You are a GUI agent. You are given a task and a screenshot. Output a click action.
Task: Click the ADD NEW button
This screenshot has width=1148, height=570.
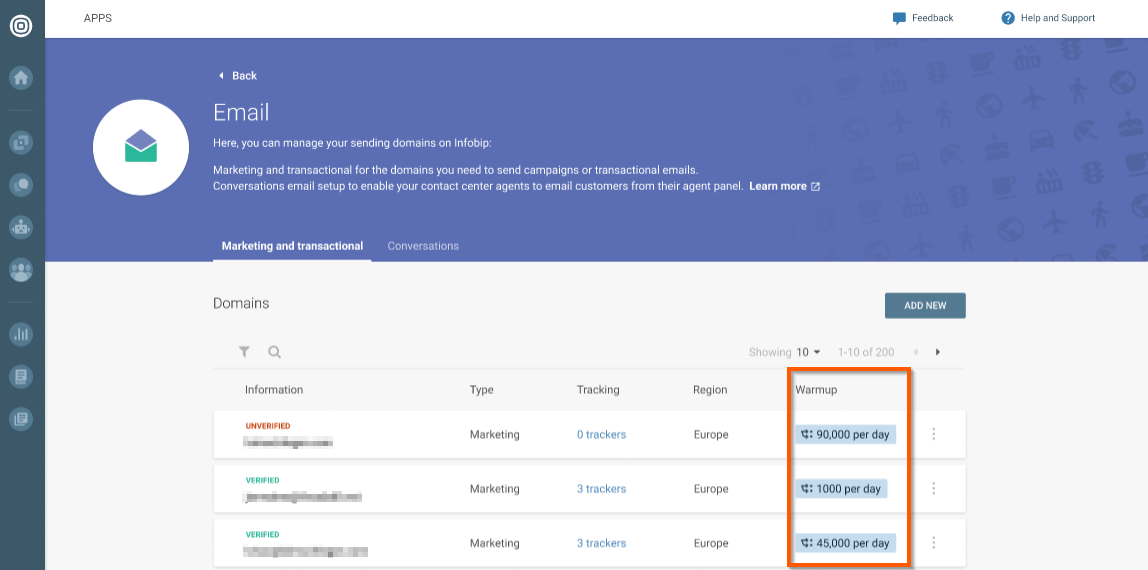[925, 305]
